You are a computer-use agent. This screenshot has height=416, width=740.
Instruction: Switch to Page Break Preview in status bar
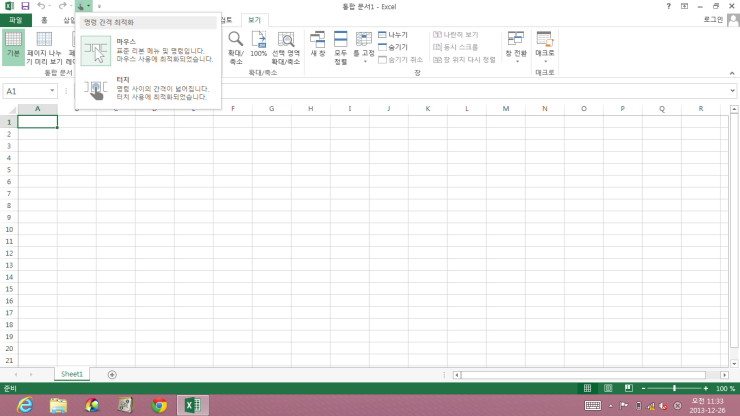point(629,388)
